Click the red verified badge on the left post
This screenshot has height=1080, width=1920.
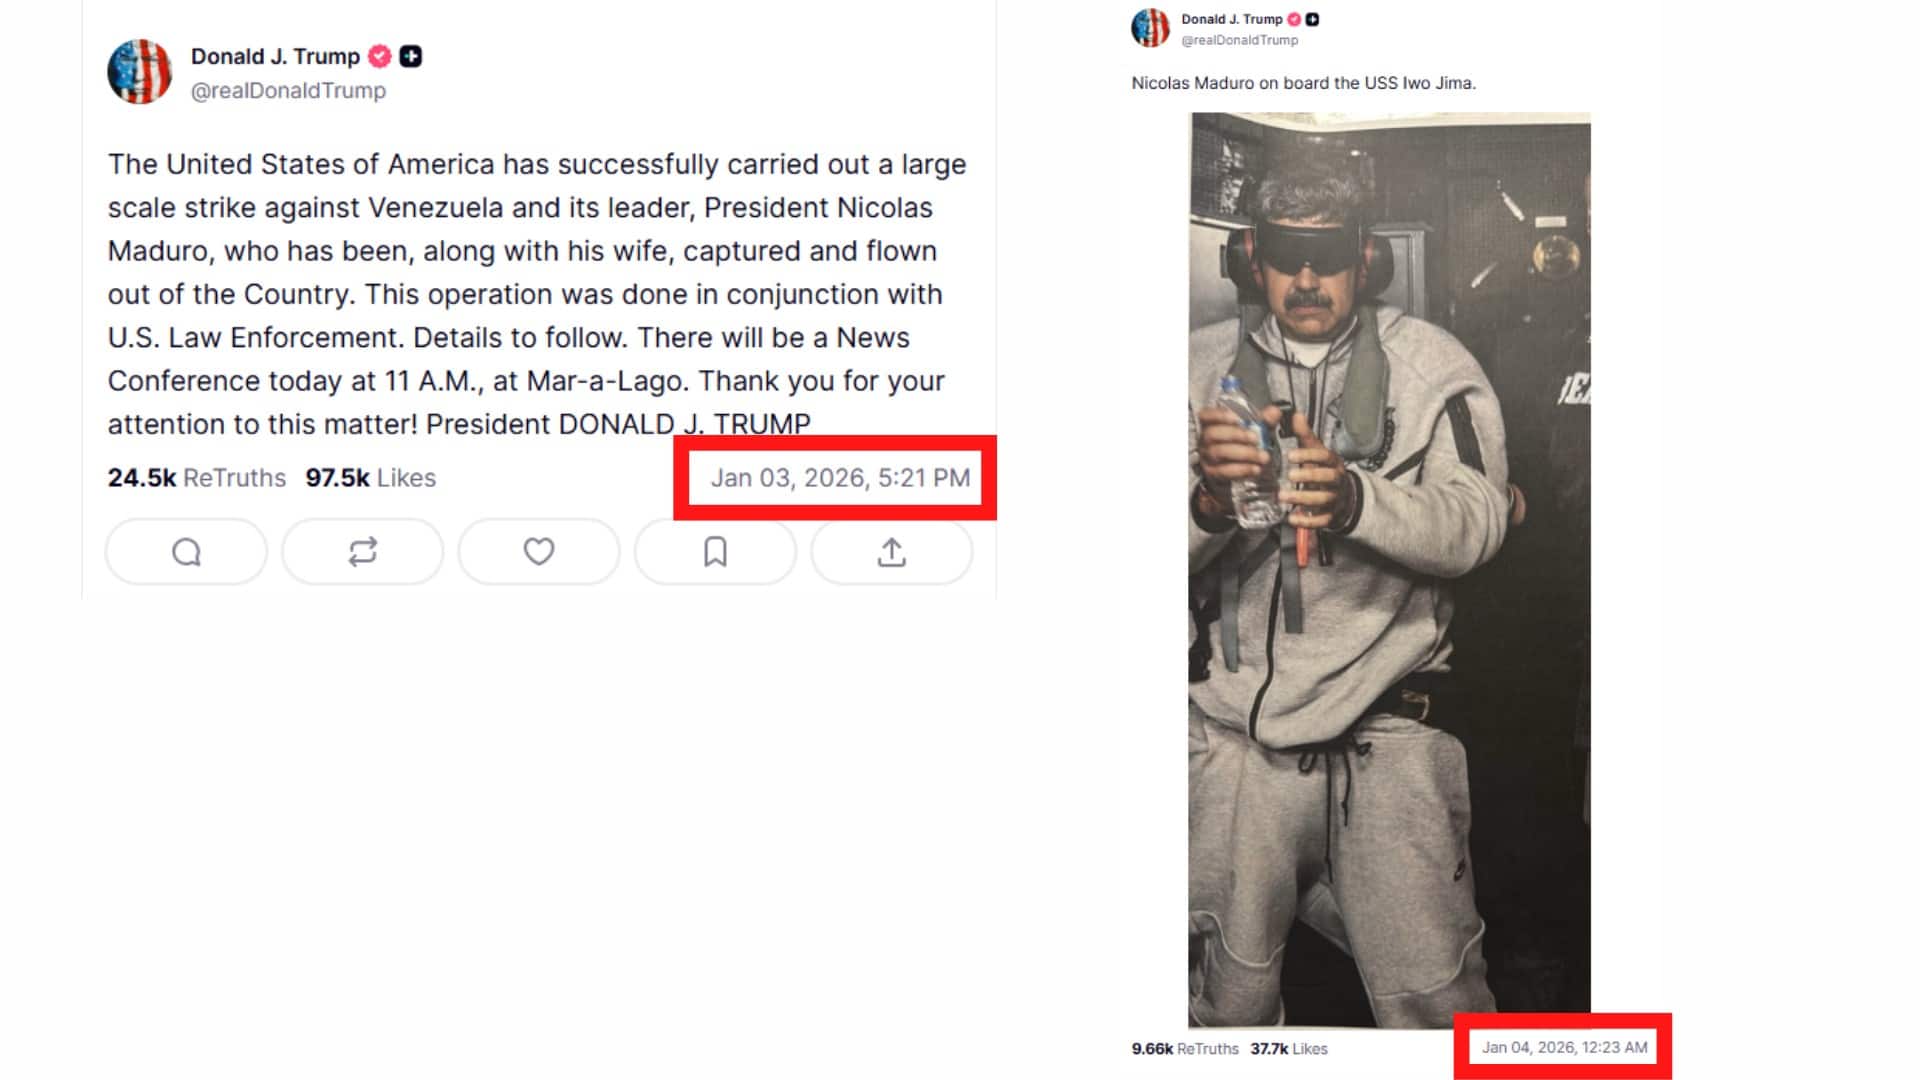[x=380, y=56]
